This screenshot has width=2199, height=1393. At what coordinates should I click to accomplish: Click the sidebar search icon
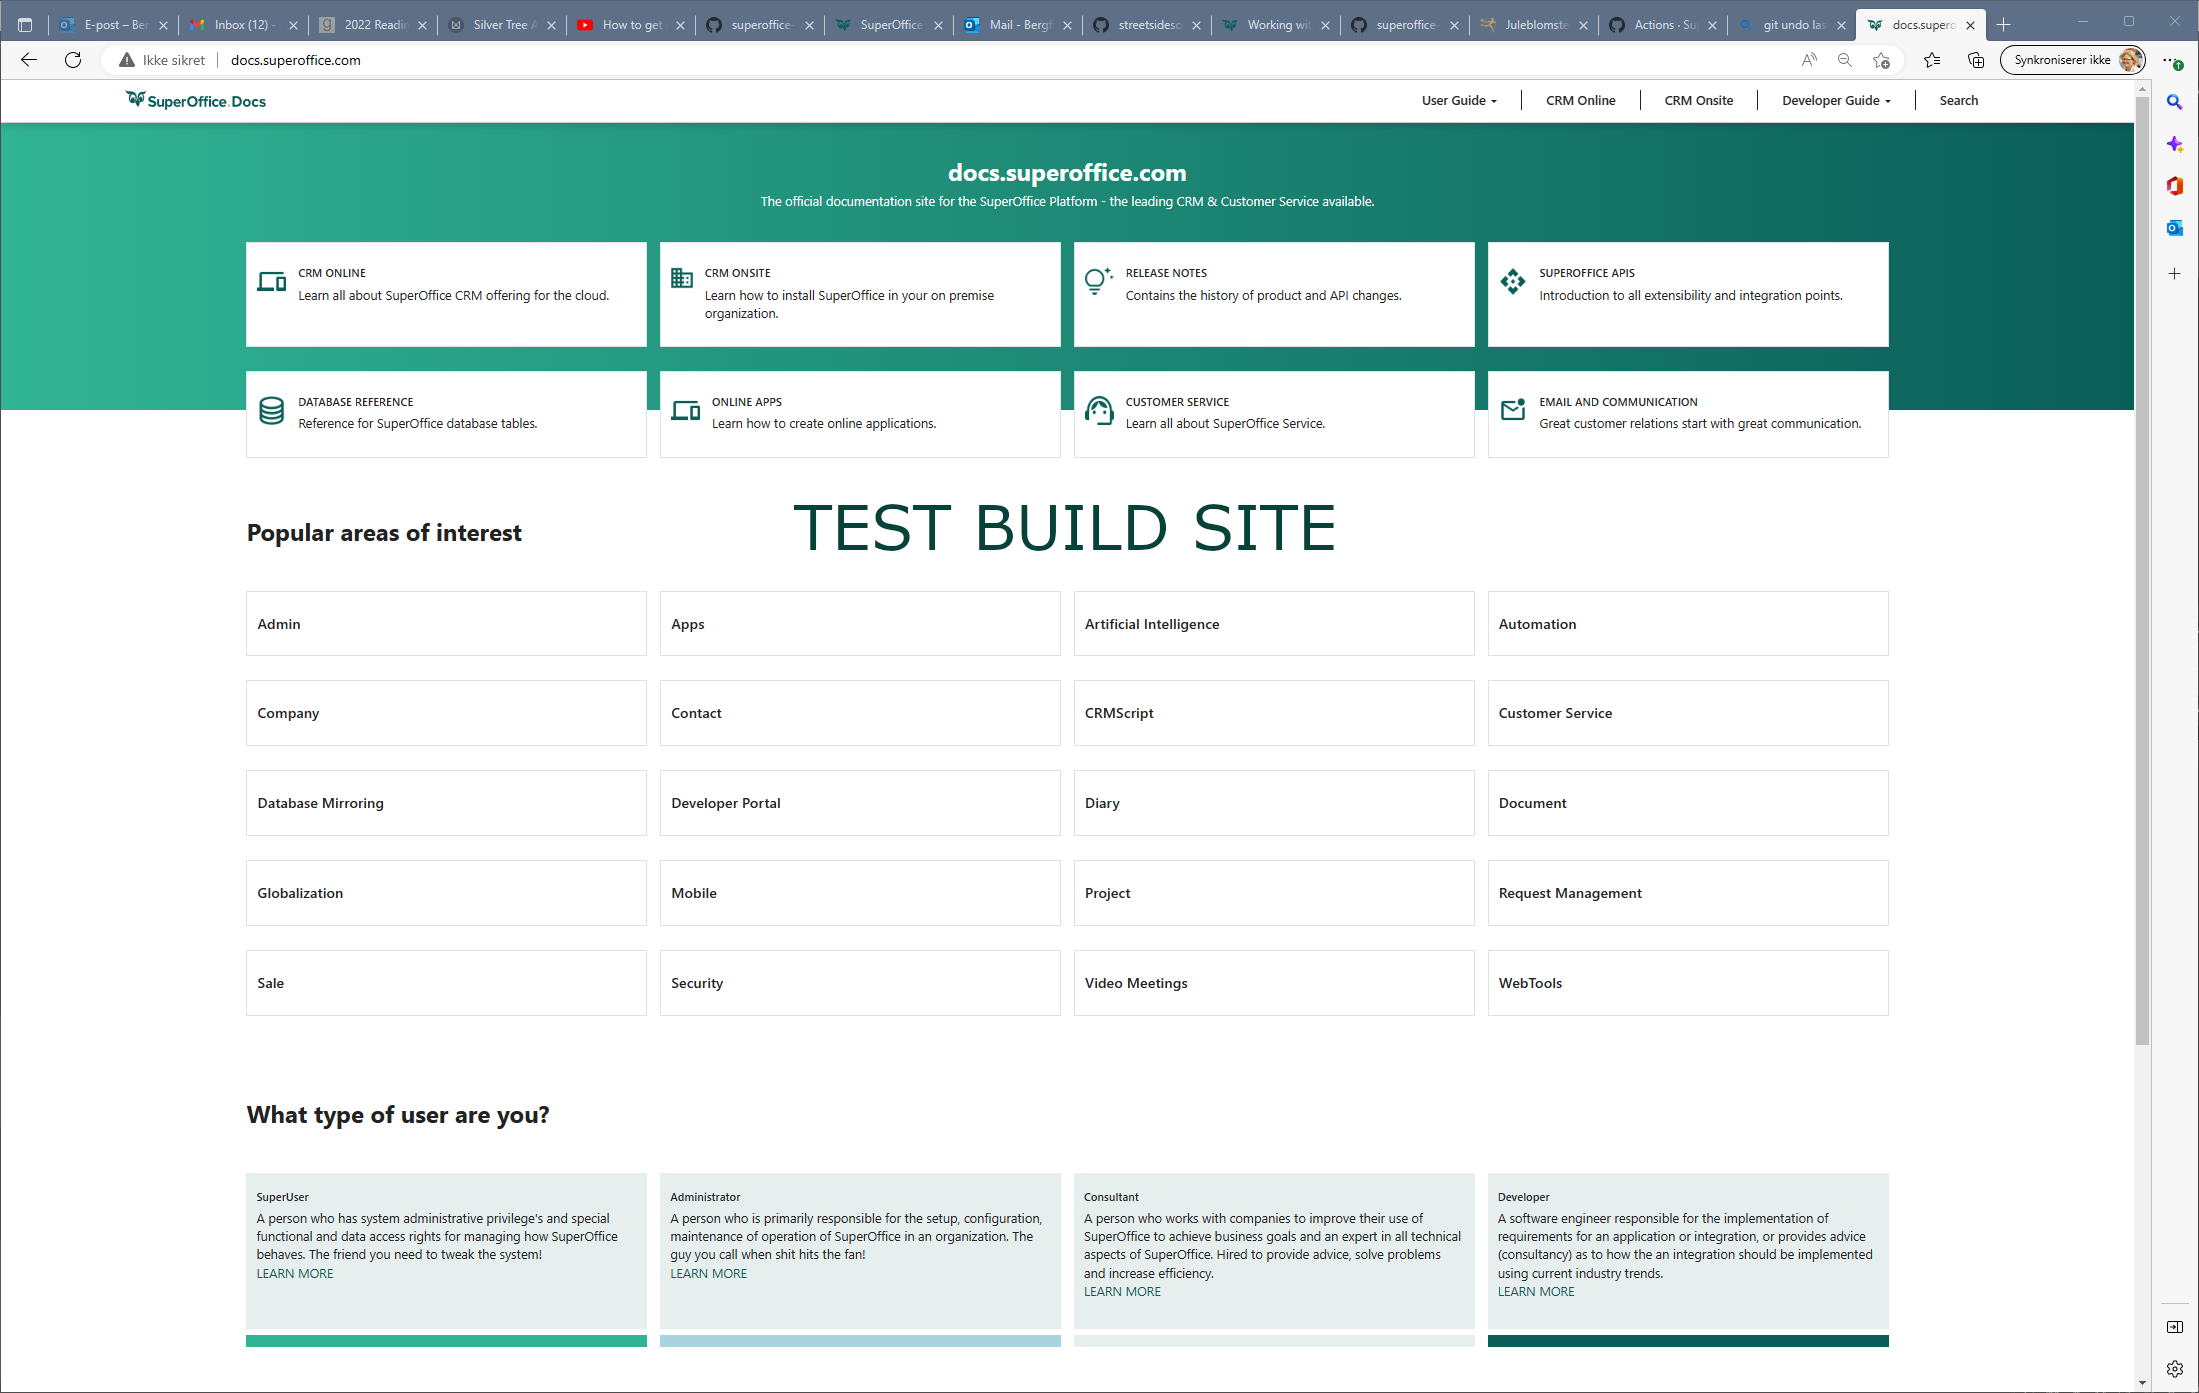pos(2175,102)
